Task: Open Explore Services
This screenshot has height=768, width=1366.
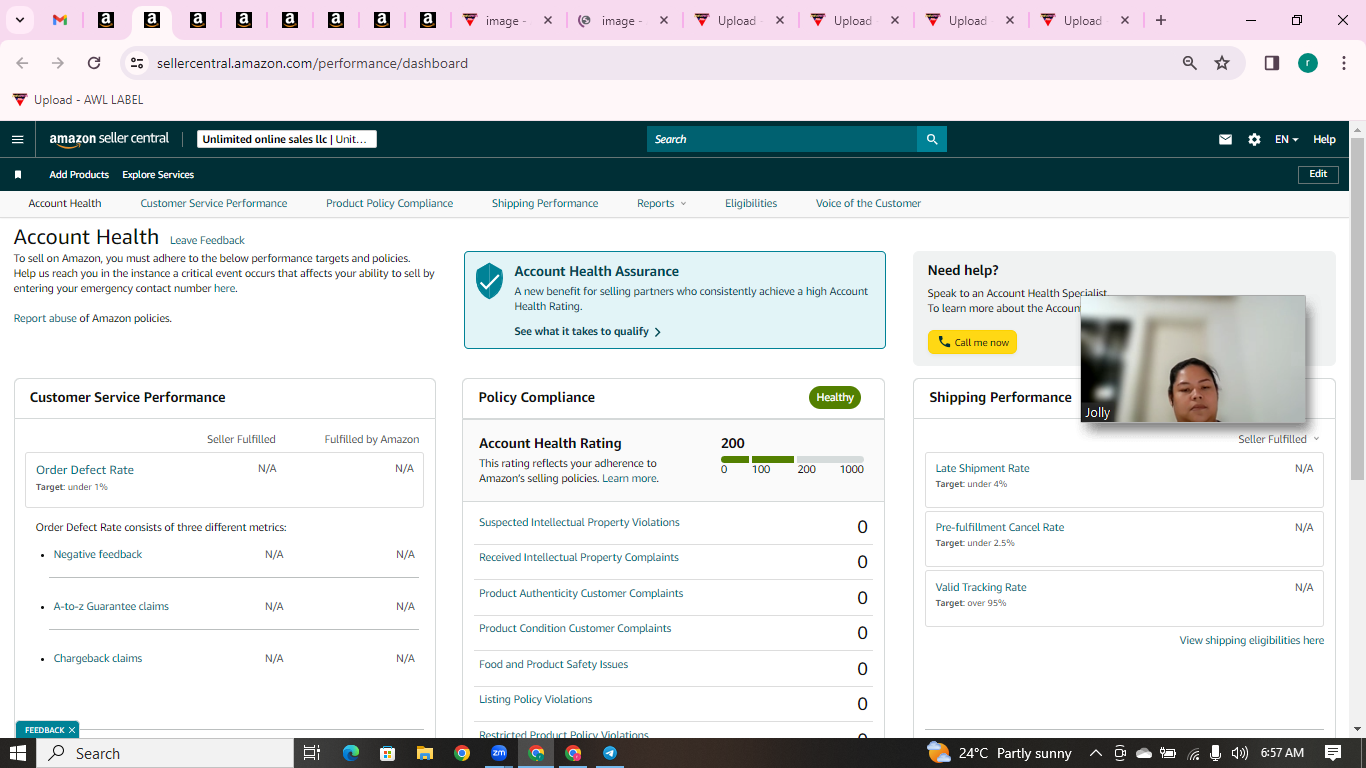Action: pyautogui.click(x=158, y=174)
